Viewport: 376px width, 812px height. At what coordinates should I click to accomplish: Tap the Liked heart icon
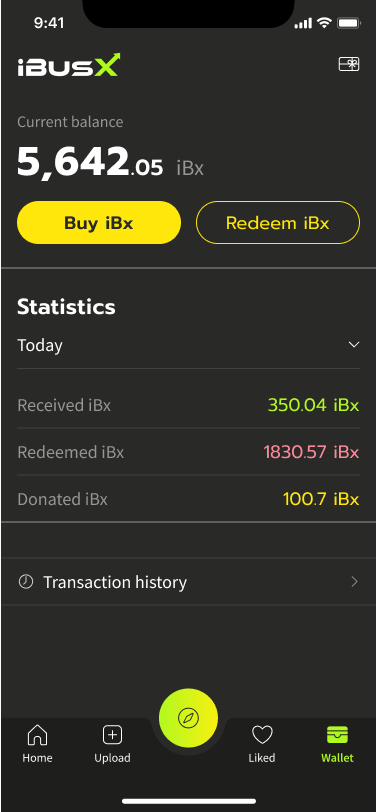[262, 734]
